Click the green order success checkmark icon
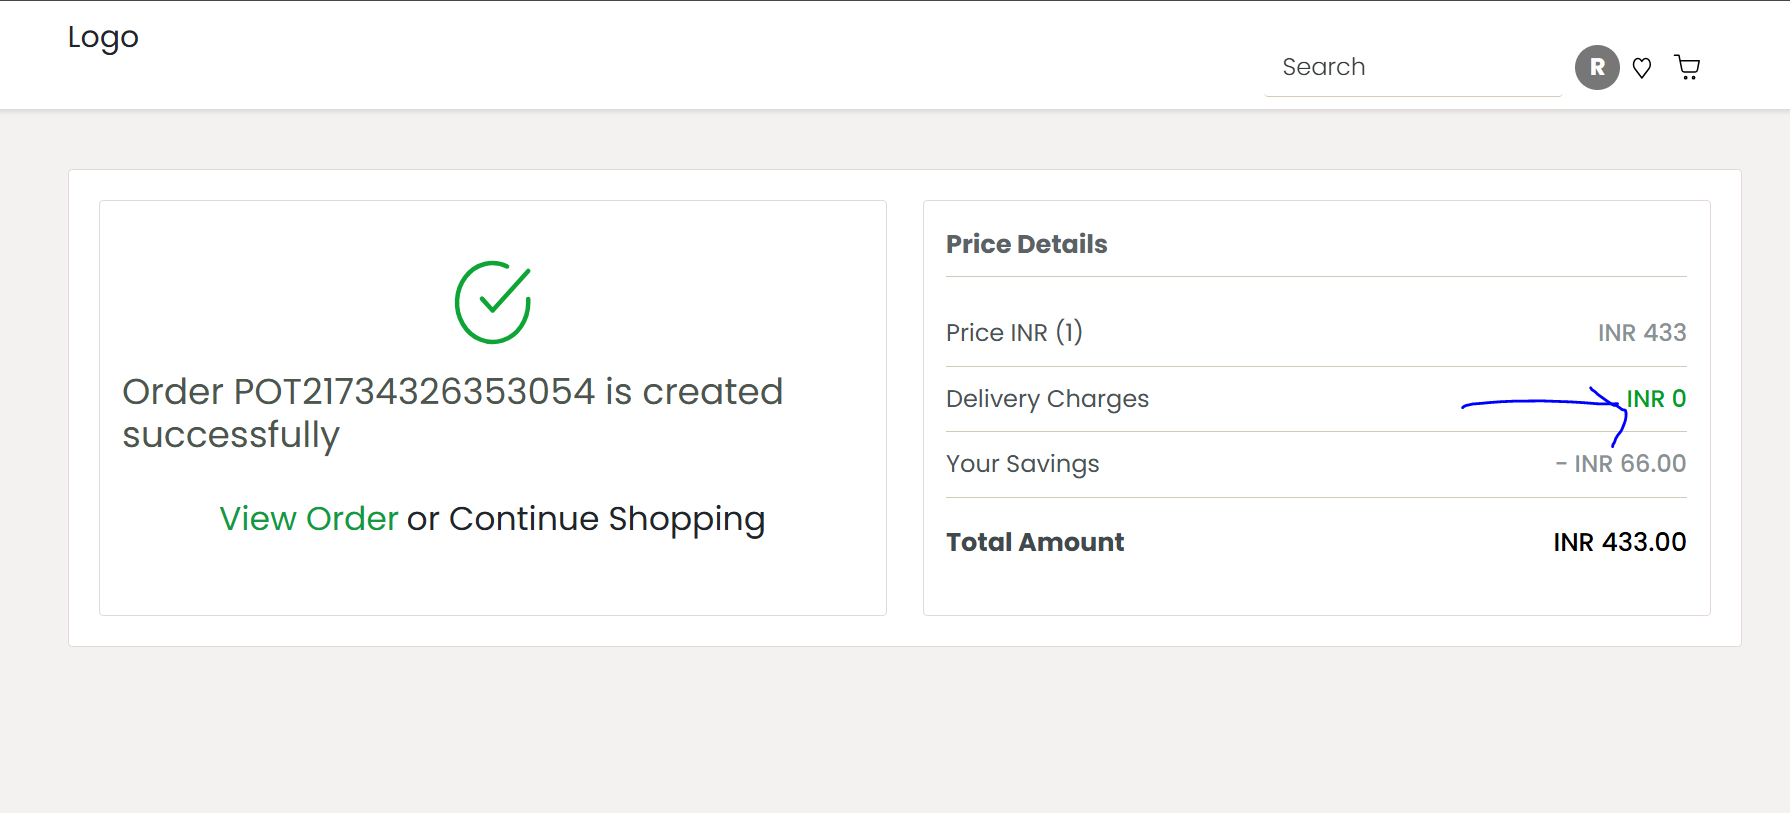Image resolution: width=1790 pixels, height=813 pixels. pos(493,302)
